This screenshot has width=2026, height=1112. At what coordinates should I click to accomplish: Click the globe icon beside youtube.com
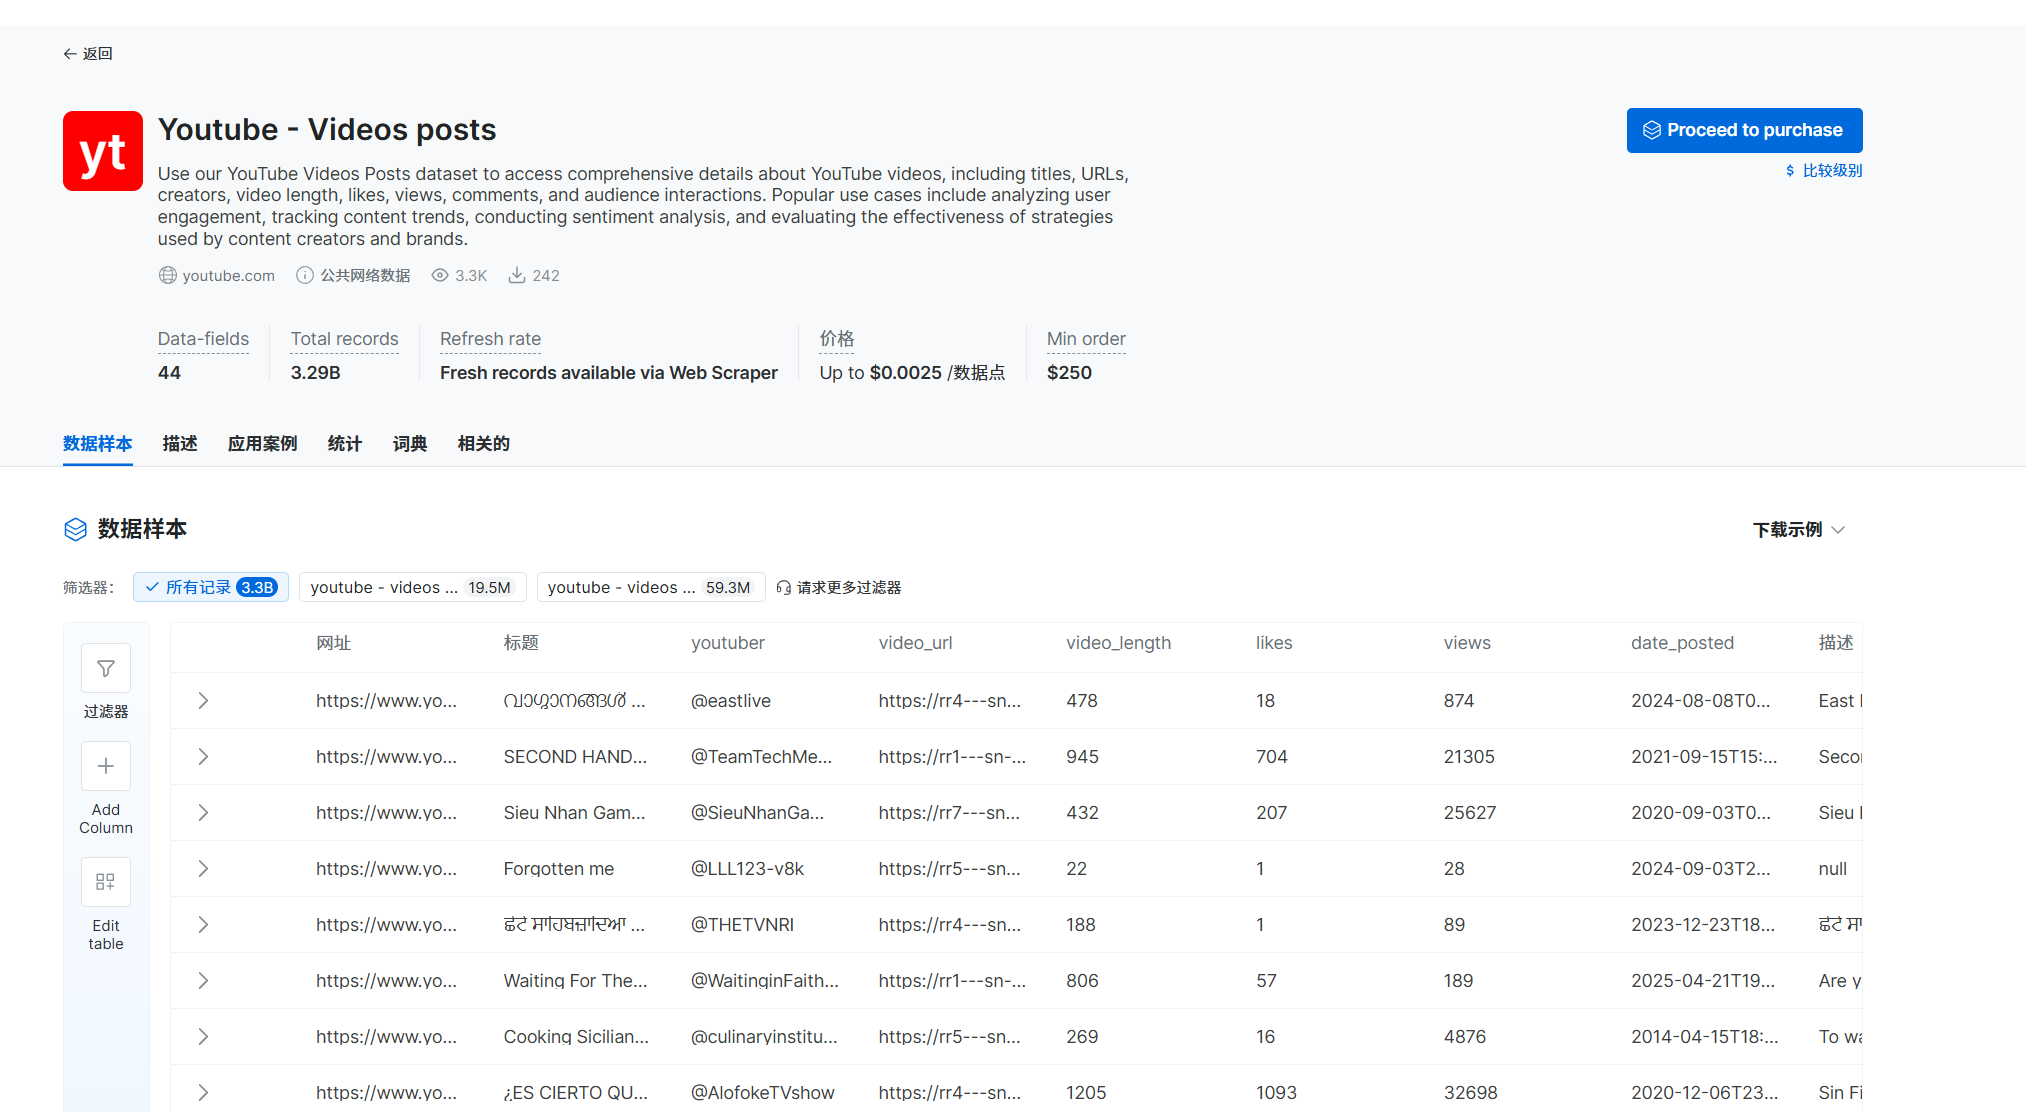[x=167, y=275]
